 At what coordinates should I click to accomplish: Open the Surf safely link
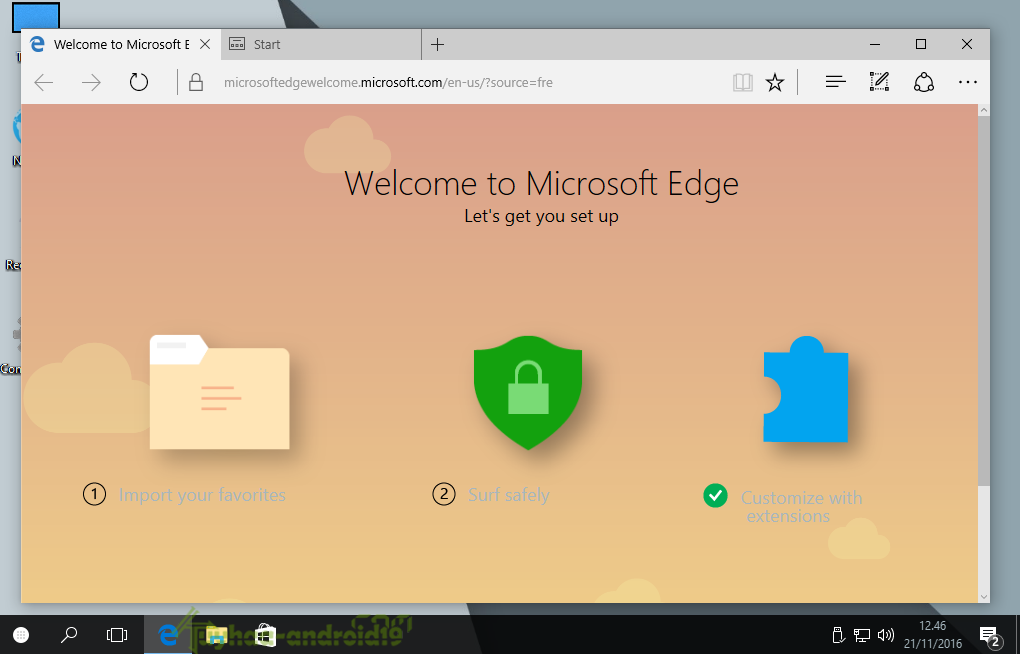pyautogui.click(x=509, y=495)
